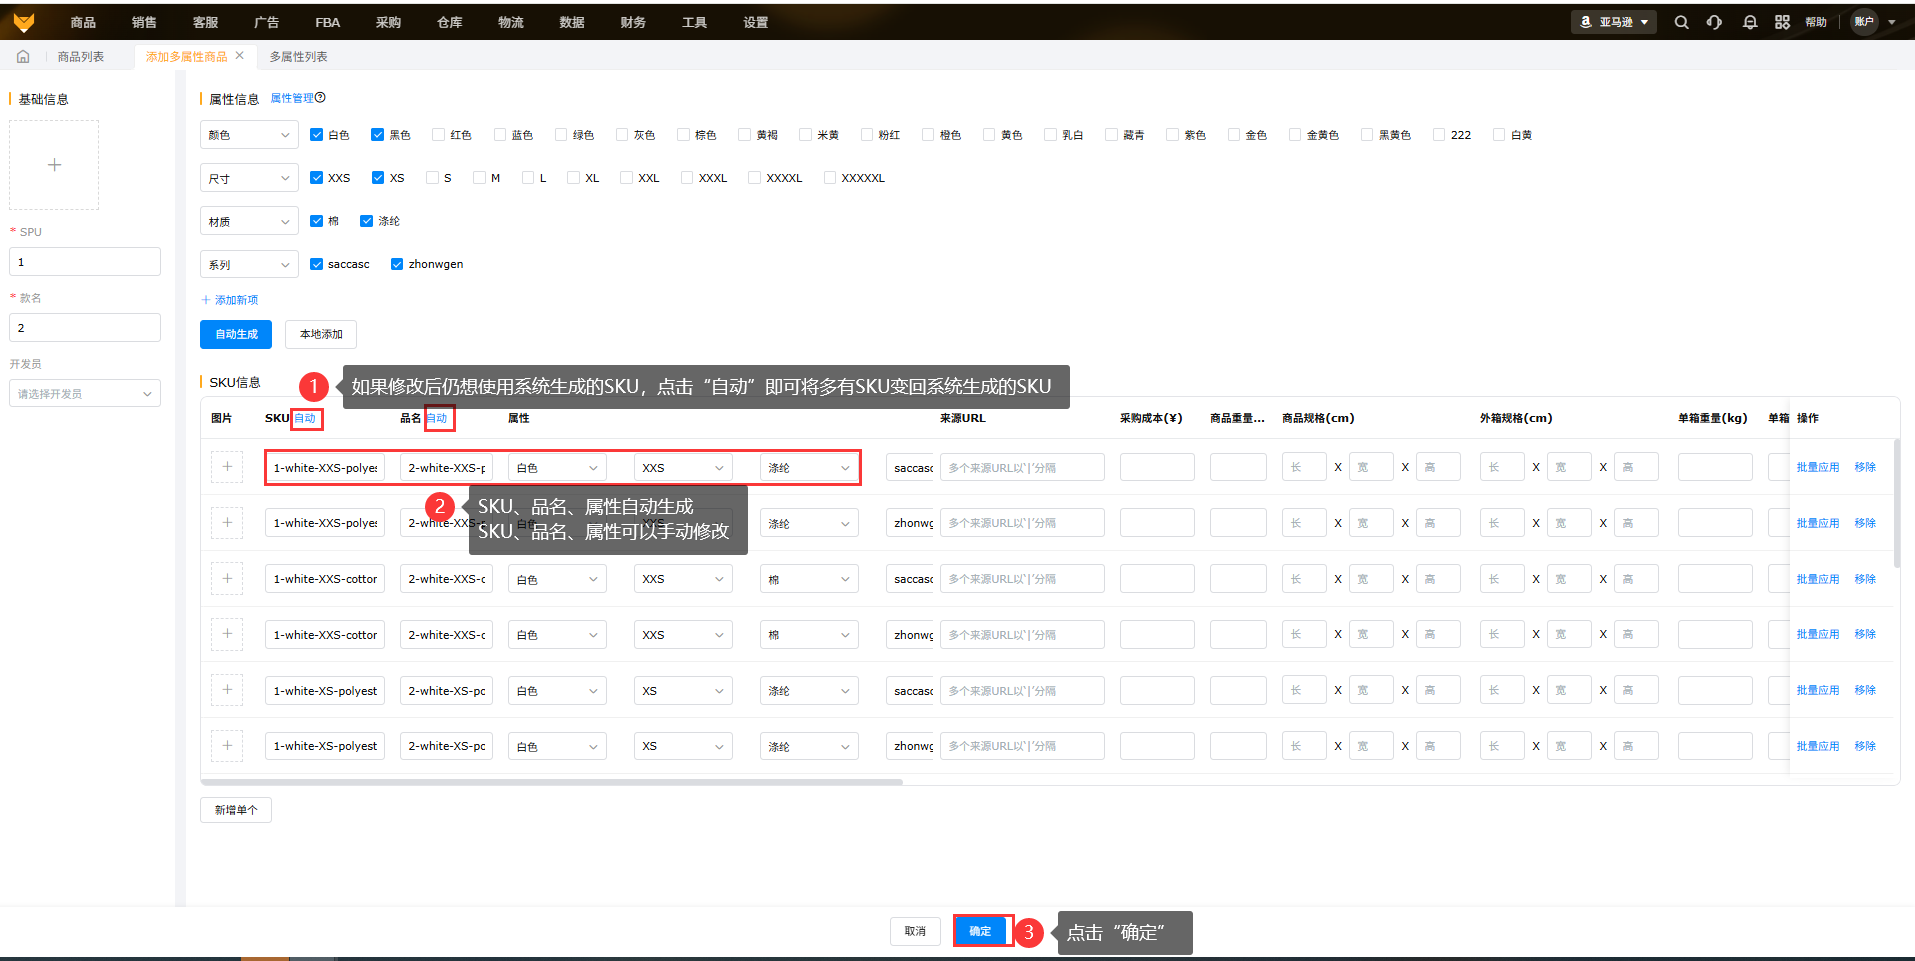Uncheck the zhonwgen series checkbox
The image size is (1915, 961).
coord(397,264)
